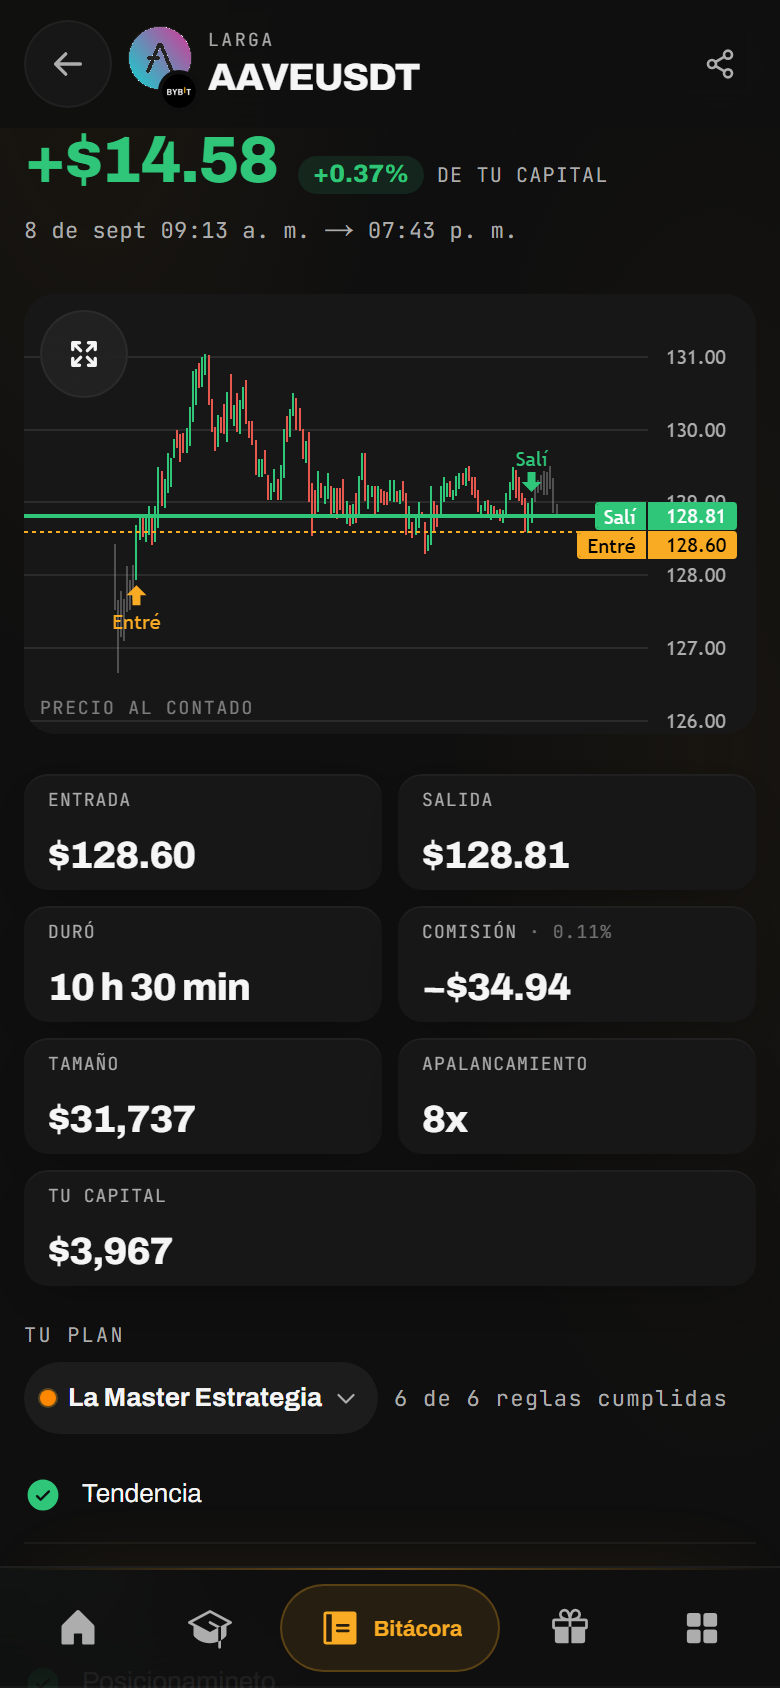Select the TU CAPITAL $3,967 card
The image size is (780, 1688).
pyautogui.click(x=390, y=1228)
